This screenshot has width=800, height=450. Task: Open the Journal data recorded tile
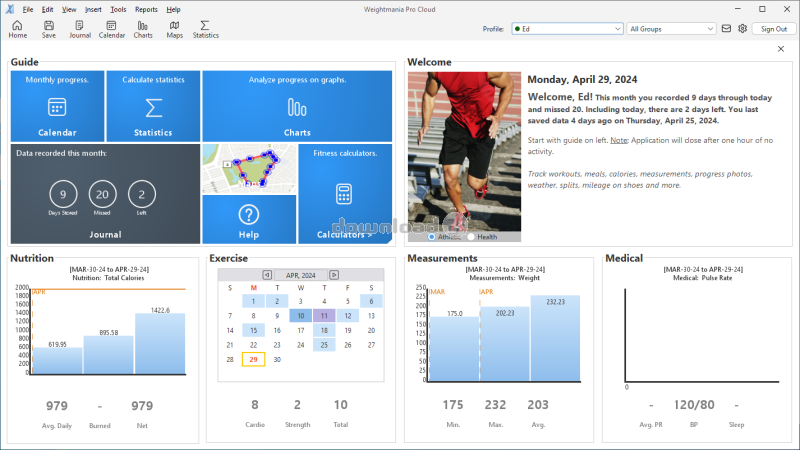click(x=105, y=194)
